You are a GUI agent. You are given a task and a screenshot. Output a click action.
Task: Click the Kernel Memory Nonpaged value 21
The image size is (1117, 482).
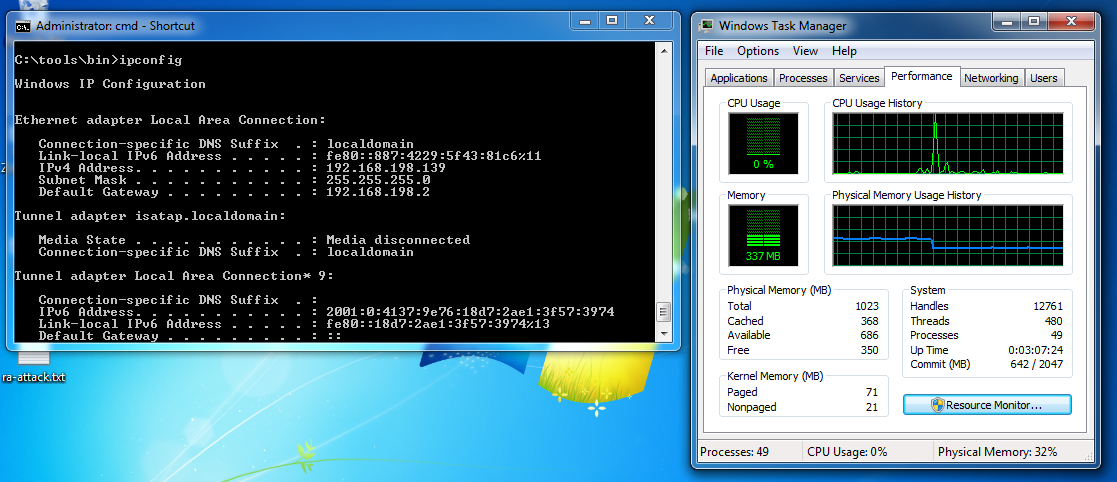[x=873, y=407]
